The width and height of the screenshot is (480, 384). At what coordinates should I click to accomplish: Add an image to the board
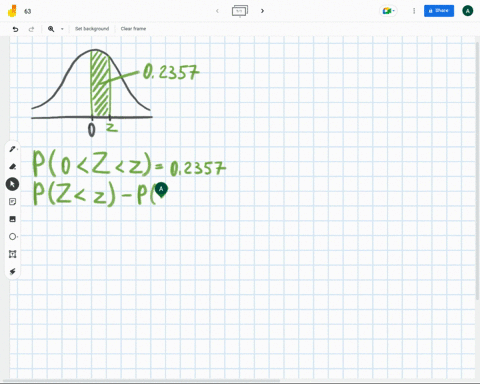(x=13, y=219)
